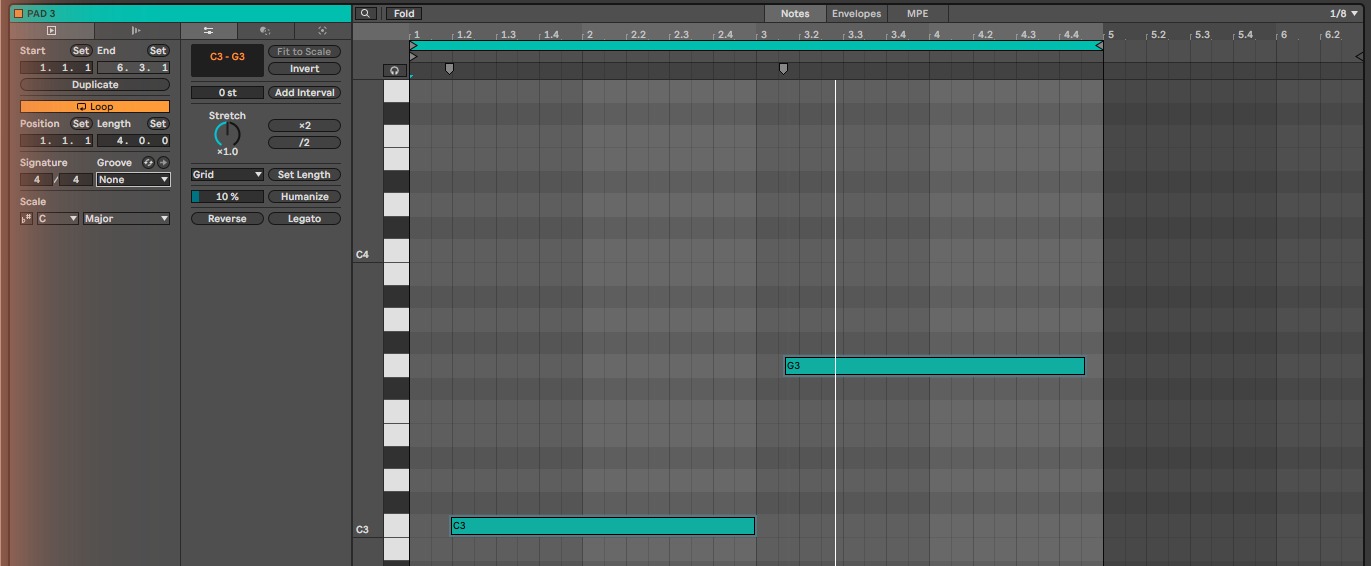The width and height of the screenshot is (1371, 566).
Task: Click the 10 % humanize amount slider
Action: [x=227, y=196]
